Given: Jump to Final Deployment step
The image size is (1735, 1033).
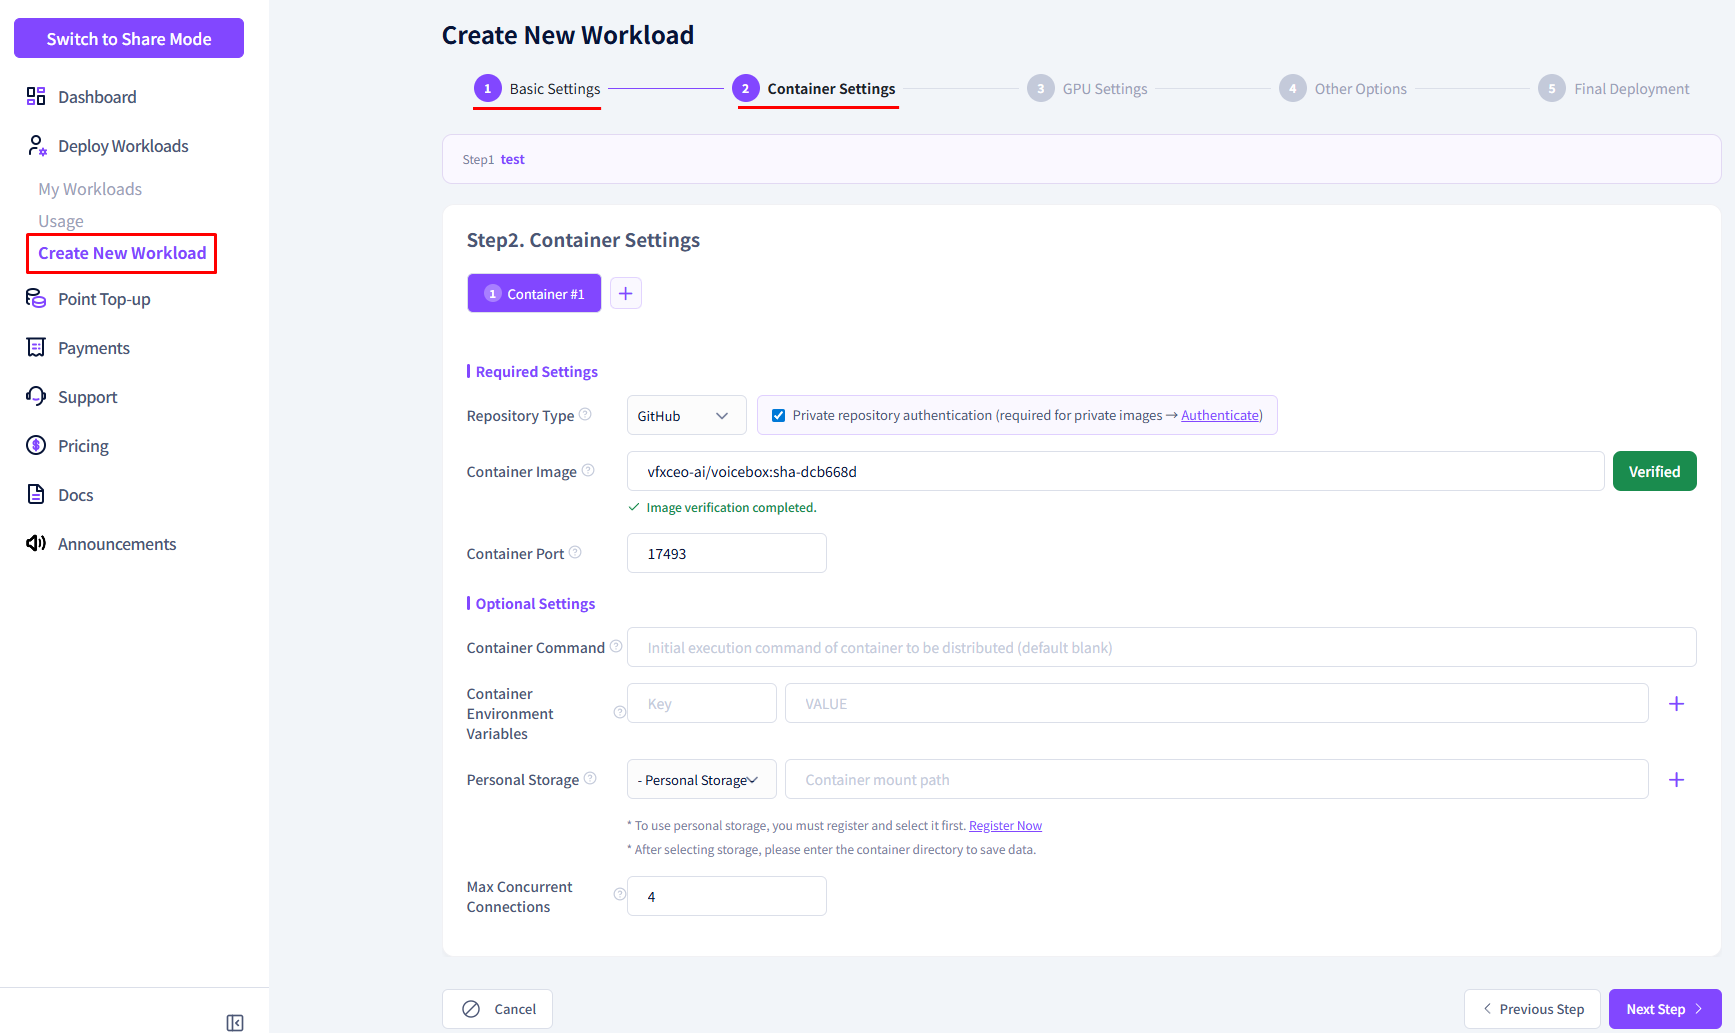Looking at the screenshot, I should [1614, 89].
